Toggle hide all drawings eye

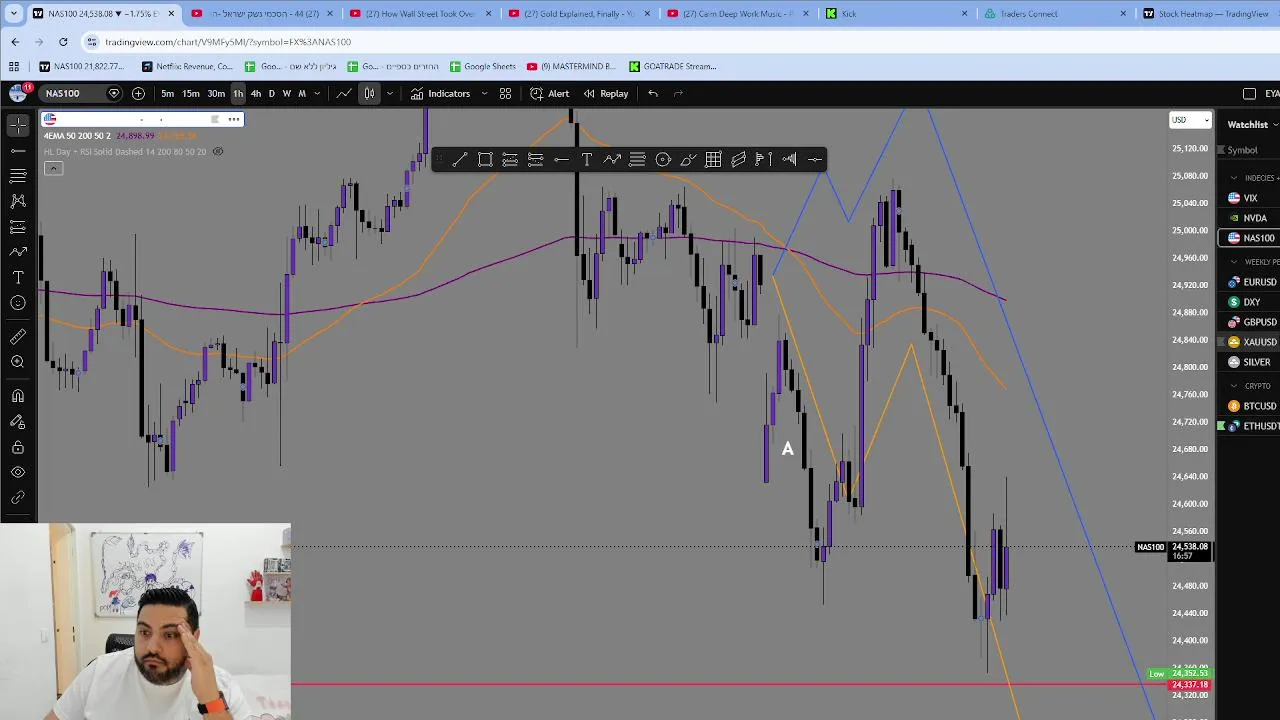(x=18, y=472)
